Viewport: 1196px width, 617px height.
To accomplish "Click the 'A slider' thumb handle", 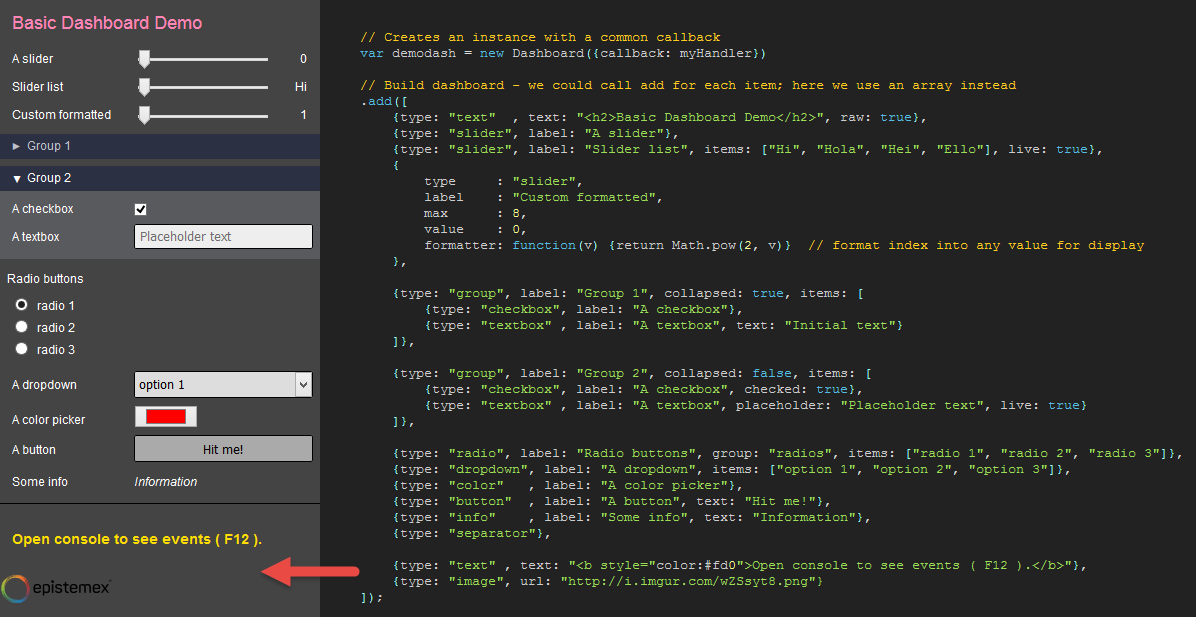I will [x=143, y=59].
